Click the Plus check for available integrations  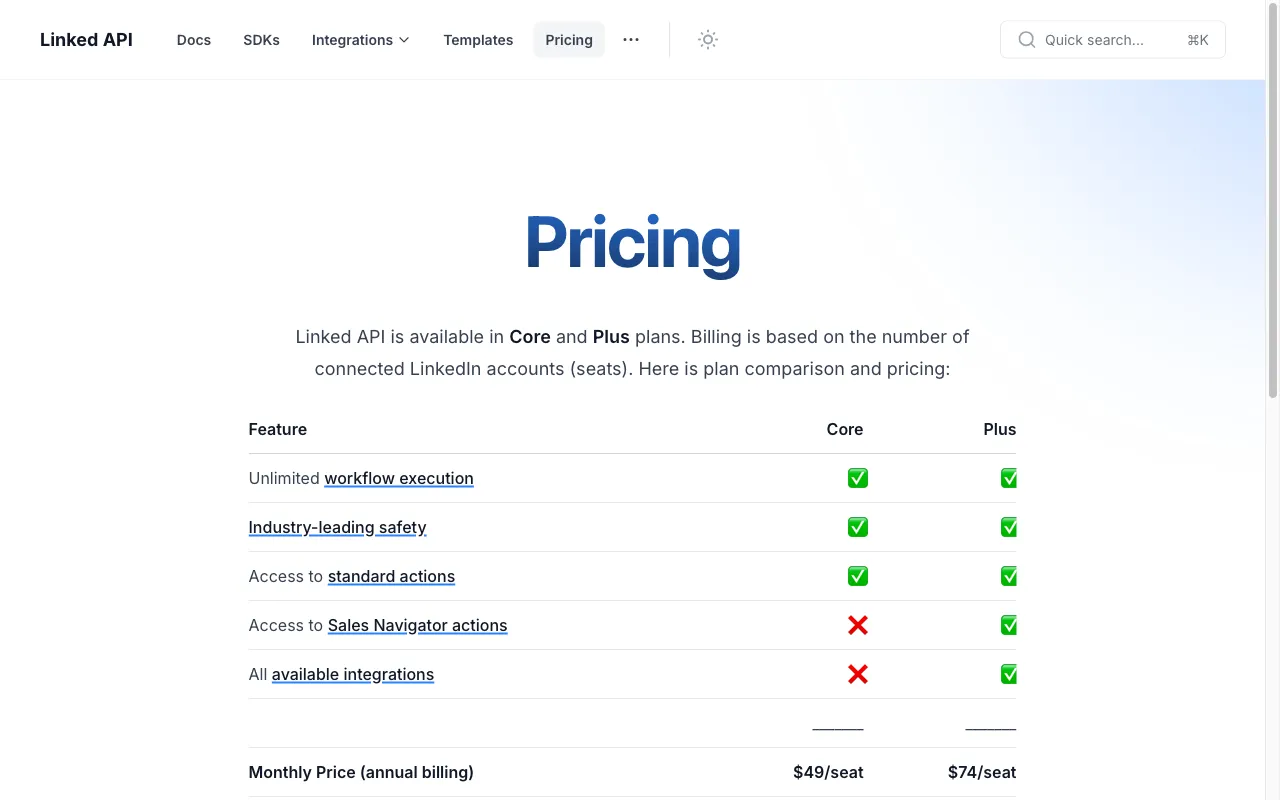tap(1008, 674)
